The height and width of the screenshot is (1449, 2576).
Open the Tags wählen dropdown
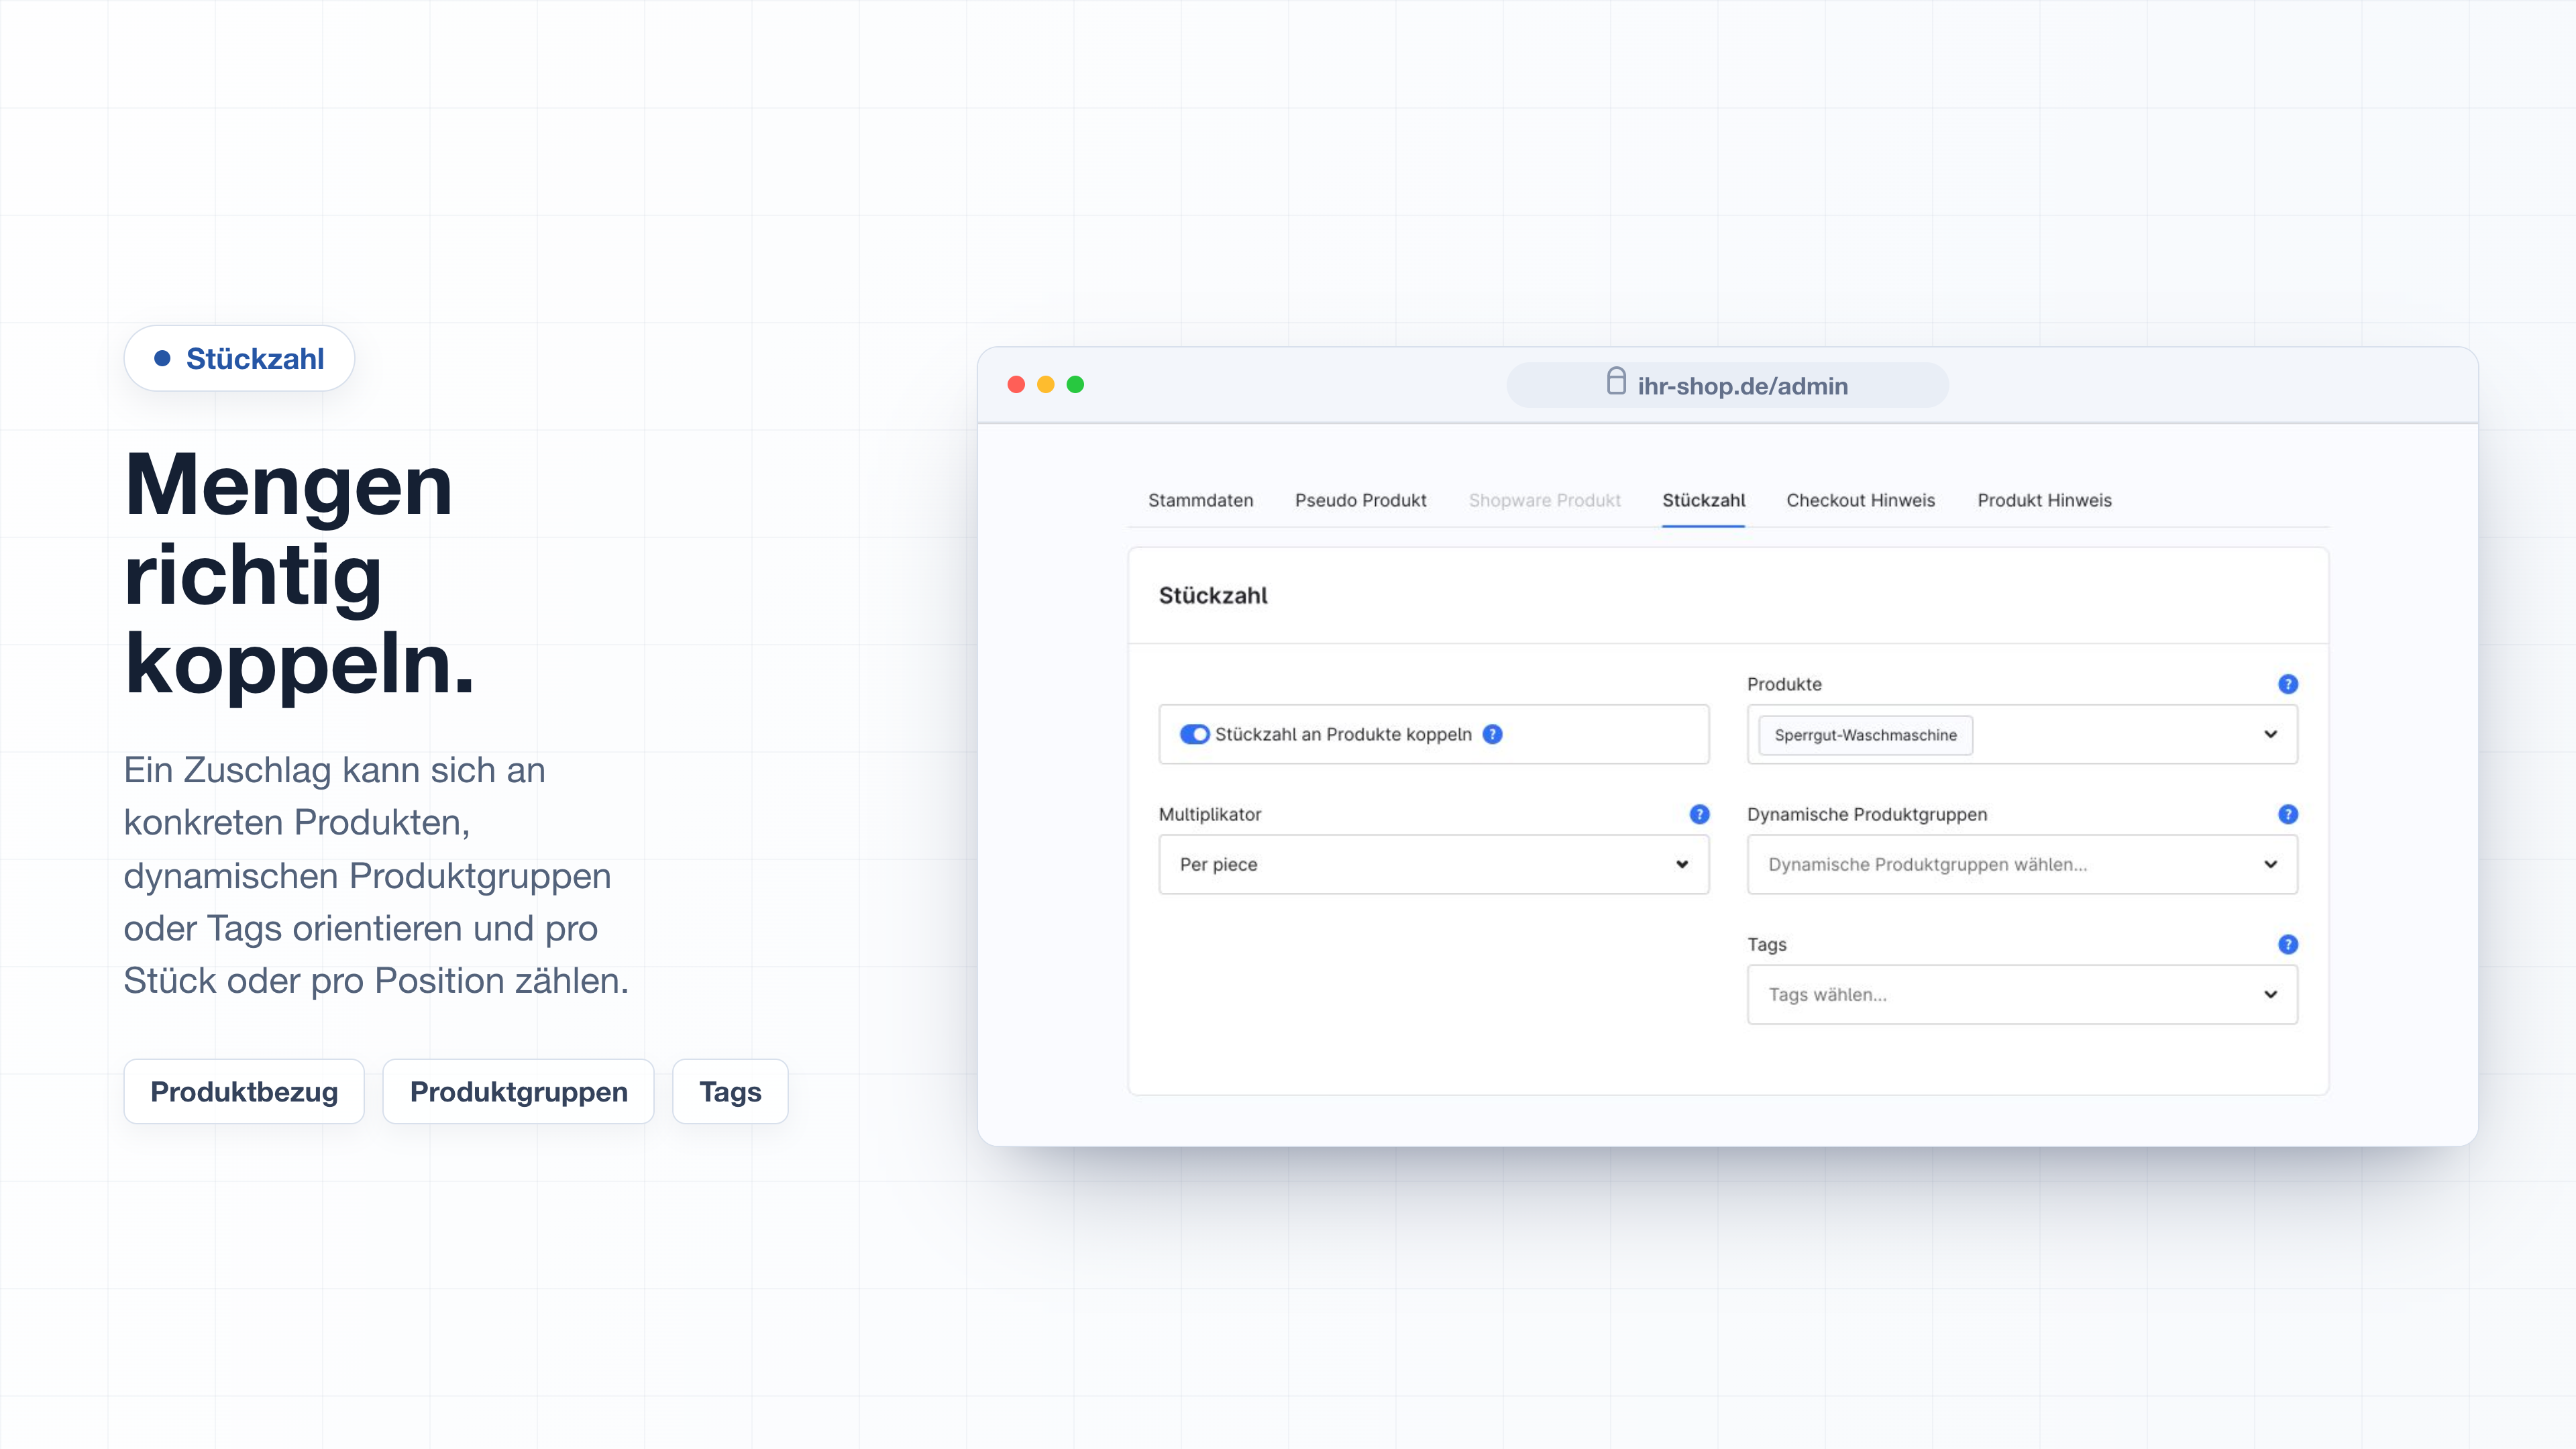[2022, 994]
